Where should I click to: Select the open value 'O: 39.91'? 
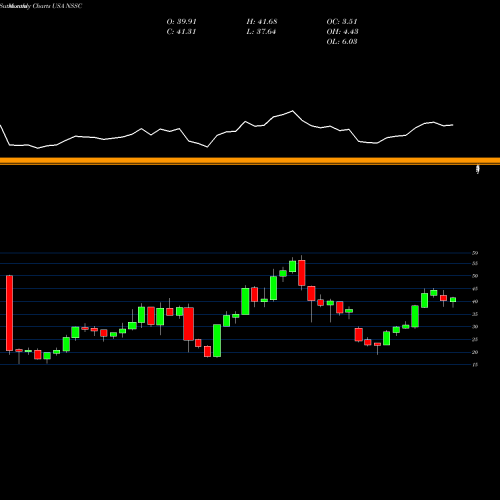tap(181, 22)
